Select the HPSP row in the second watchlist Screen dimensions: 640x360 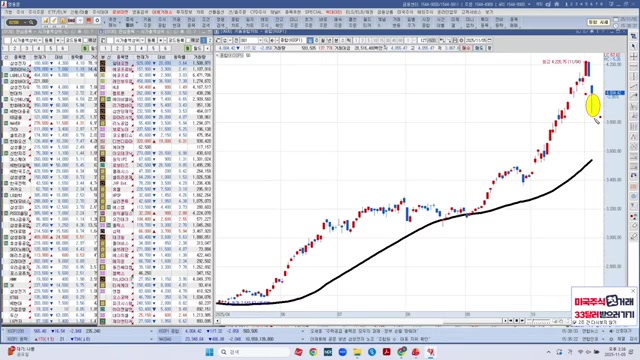pyautogui.click(x=157, y=195)
